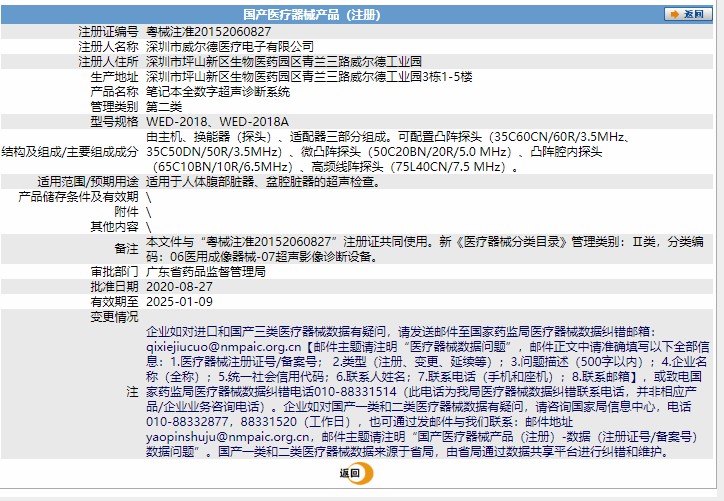The height and width of the screenshot is (501, 724).
Task: Click the 有效期至 field label
Action: (114, 302)
